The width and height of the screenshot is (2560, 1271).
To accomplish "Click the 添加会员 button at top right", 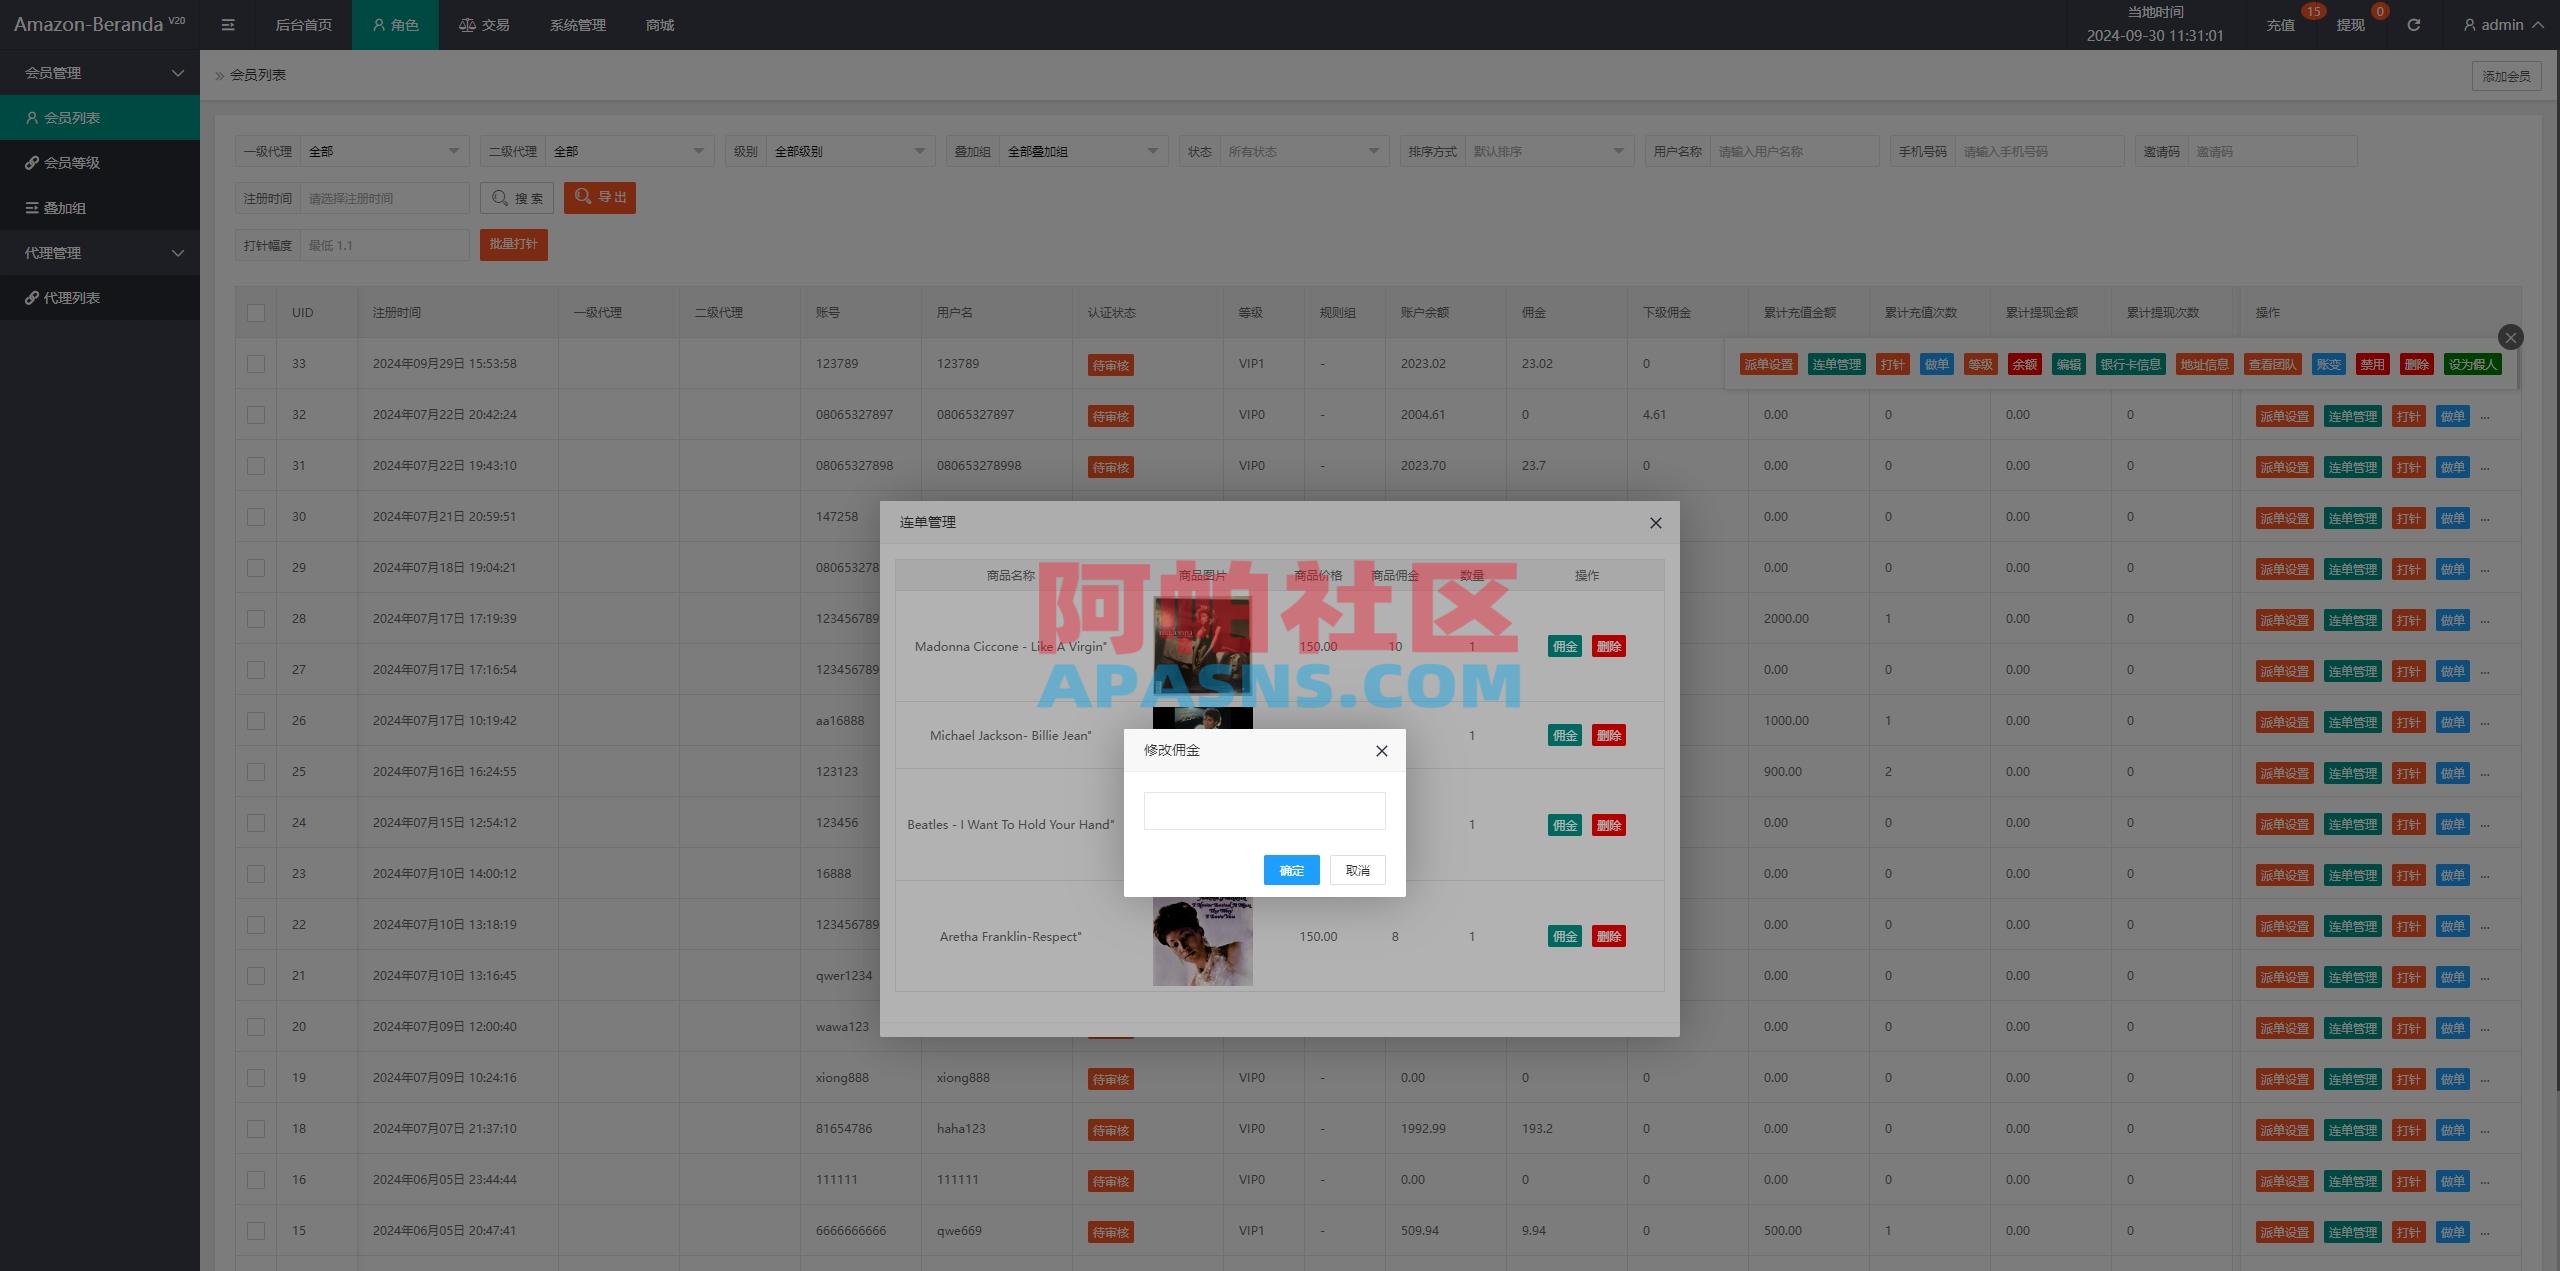I will pos(2506,75).
